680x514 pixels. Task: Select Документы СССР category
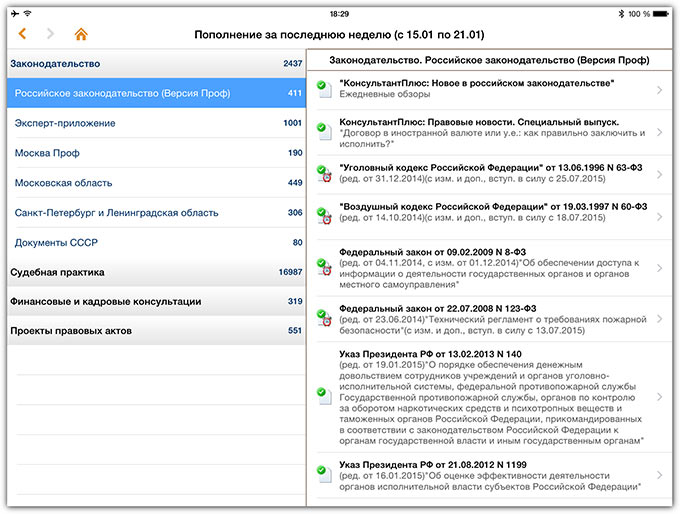point(157,242)
